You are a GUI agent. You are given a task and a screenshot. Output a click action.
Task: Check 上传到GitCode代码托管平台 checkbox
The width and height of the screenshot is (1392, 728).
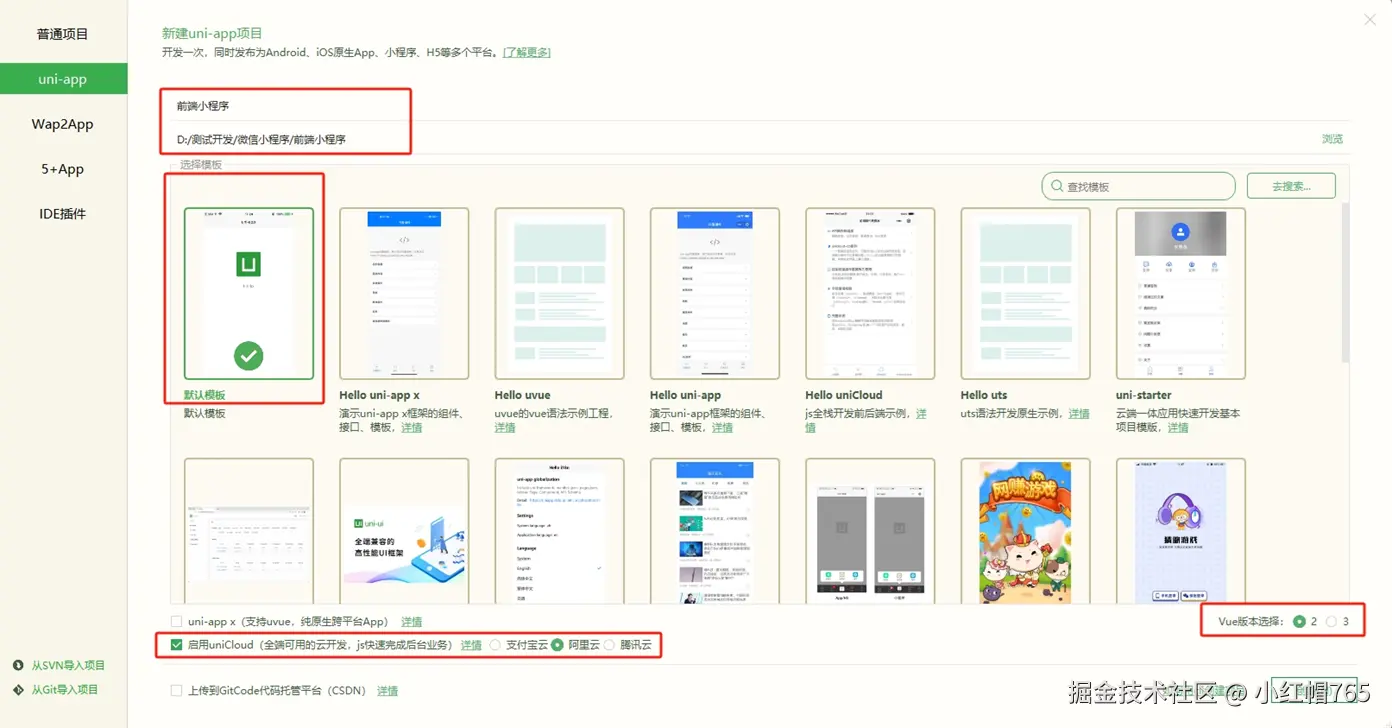click(x=177, y=690)
